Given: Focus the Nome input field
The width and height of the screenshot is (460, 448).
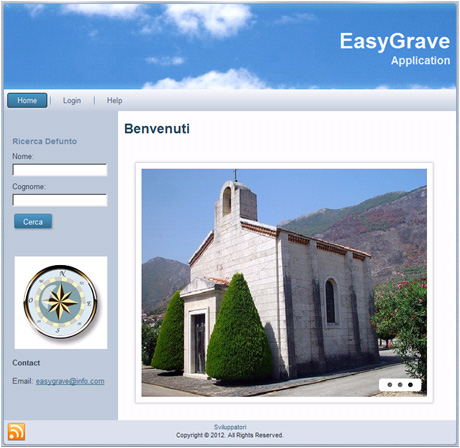Looking at the screenshot, I should point(60,170).
